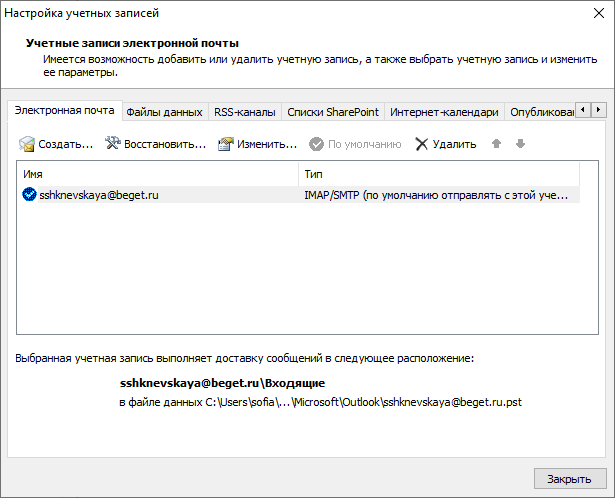Move account up with the up arrow
The image size is (615, 498).
click(496, 144)
